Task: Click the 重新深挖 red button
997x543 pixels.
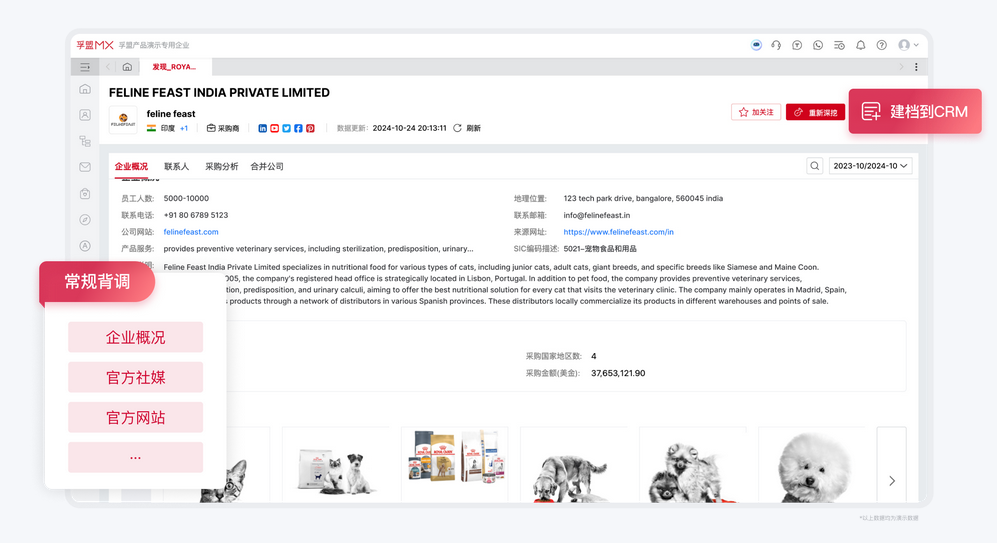Action: click(815, 113)
